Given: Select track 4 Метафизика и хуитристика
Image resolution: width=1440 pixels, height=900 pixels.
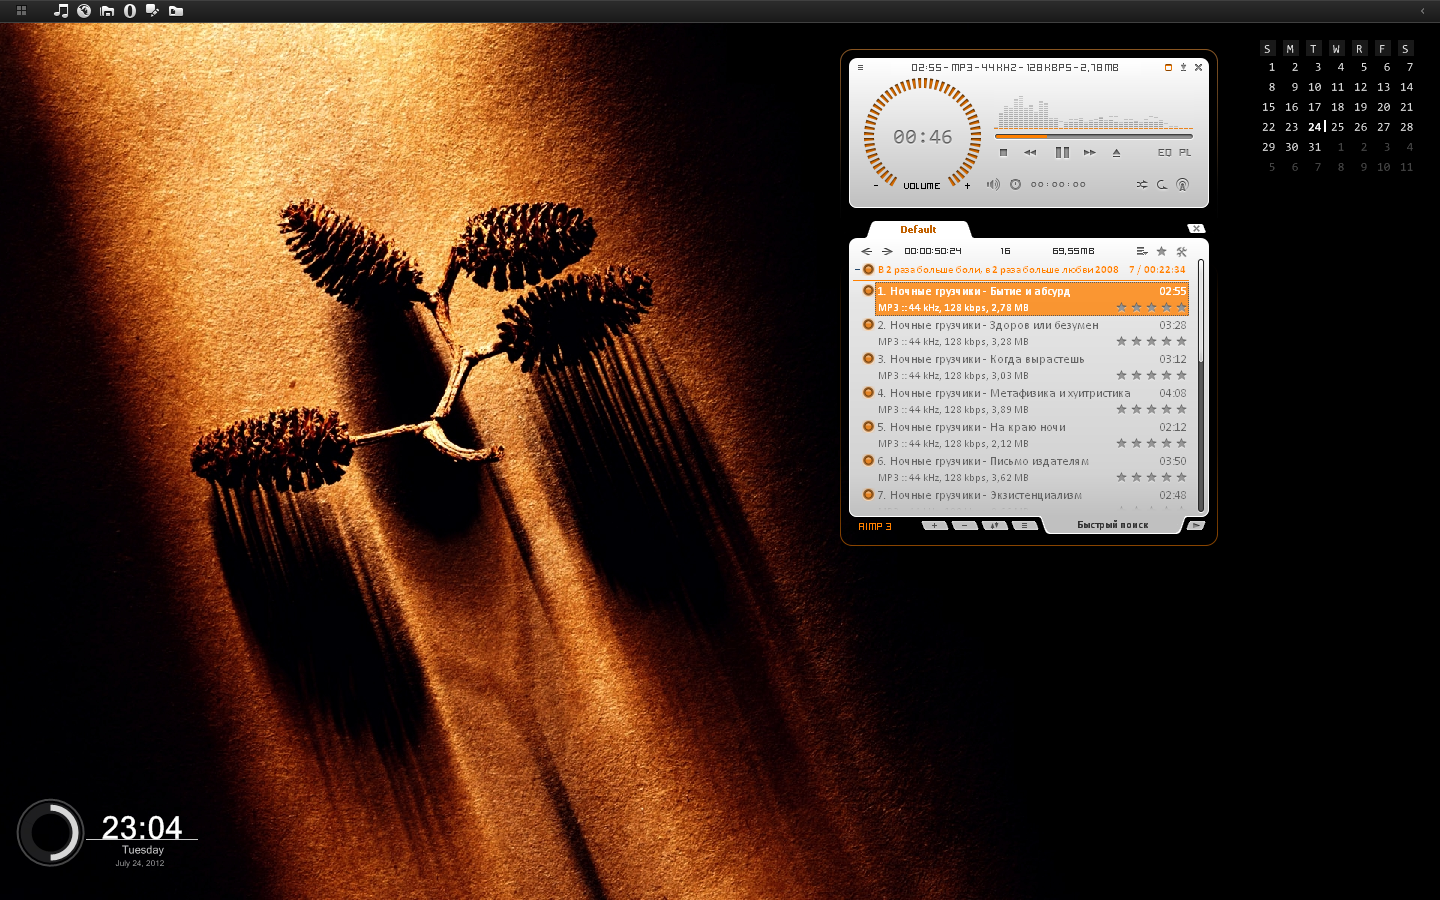Looking at the screenshot, I should point(1031,401).
